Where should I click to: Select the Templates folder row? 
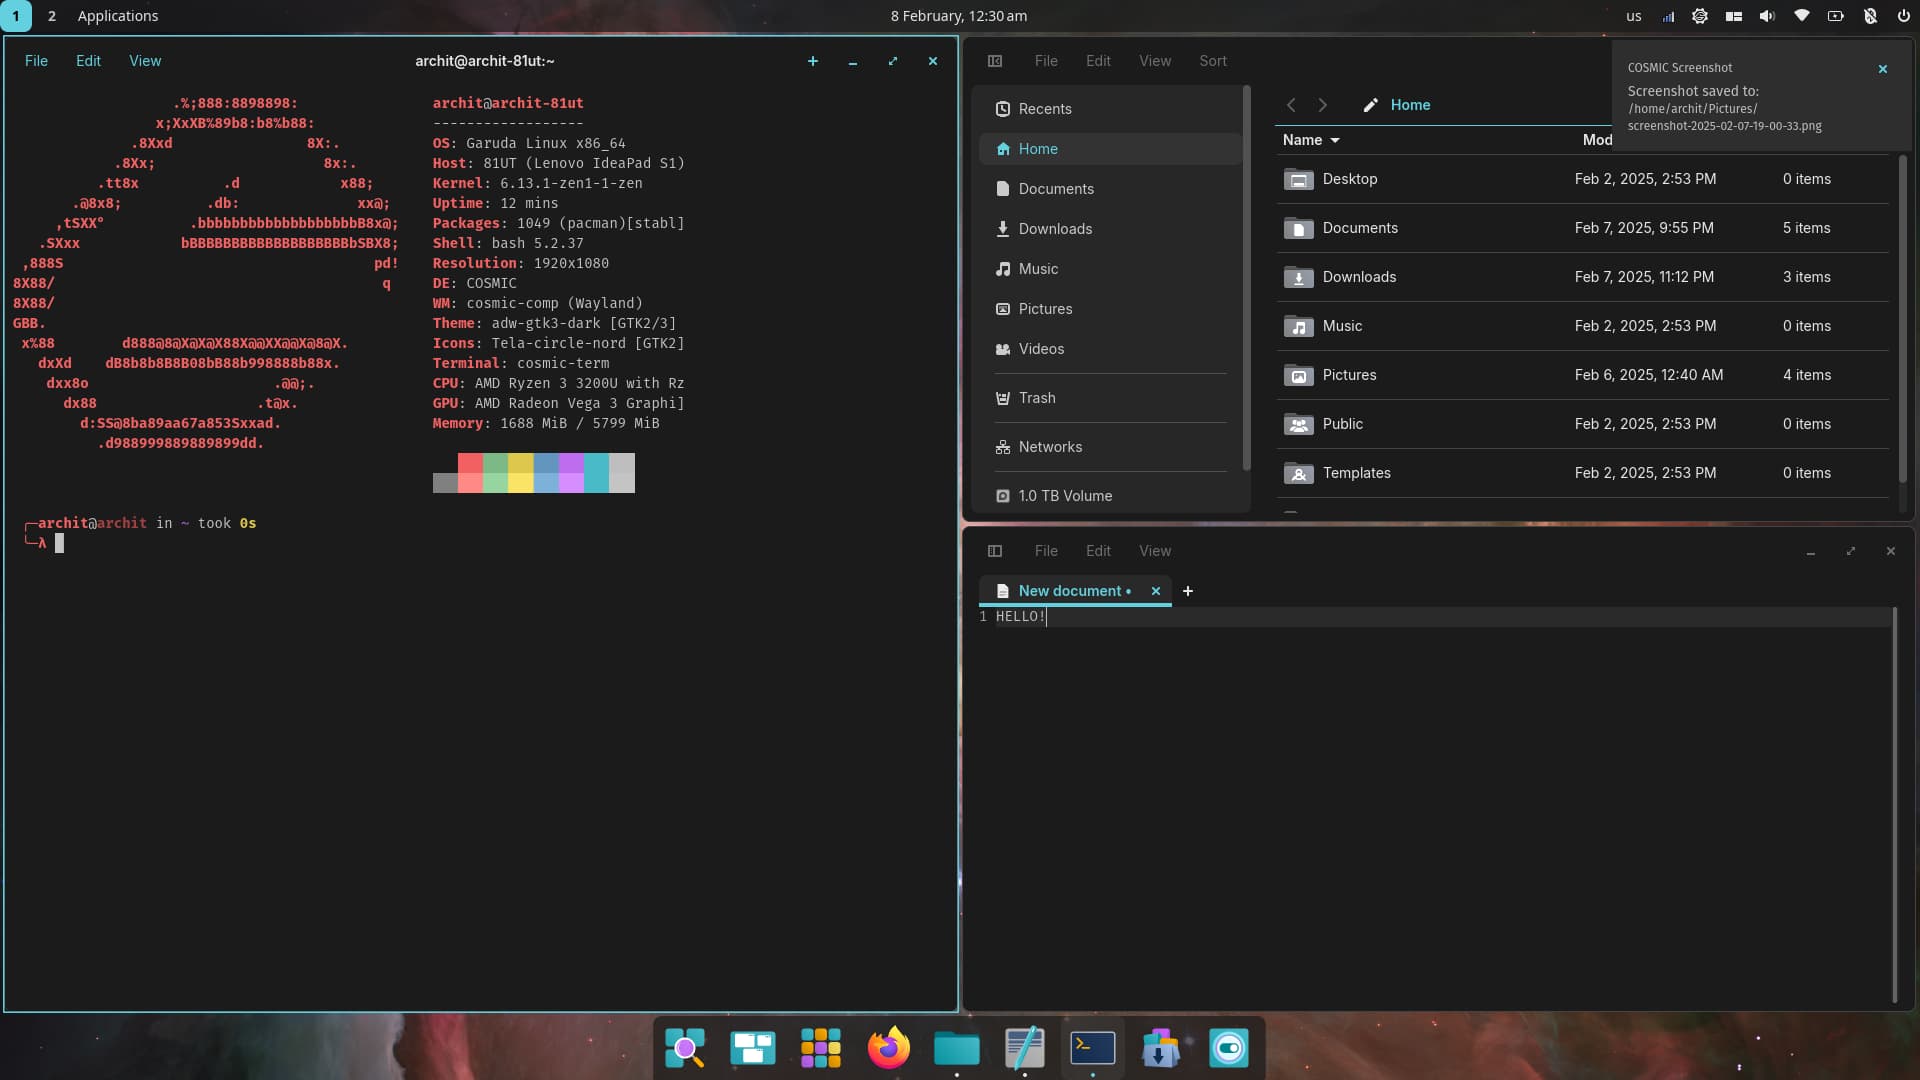[1583, 473]
